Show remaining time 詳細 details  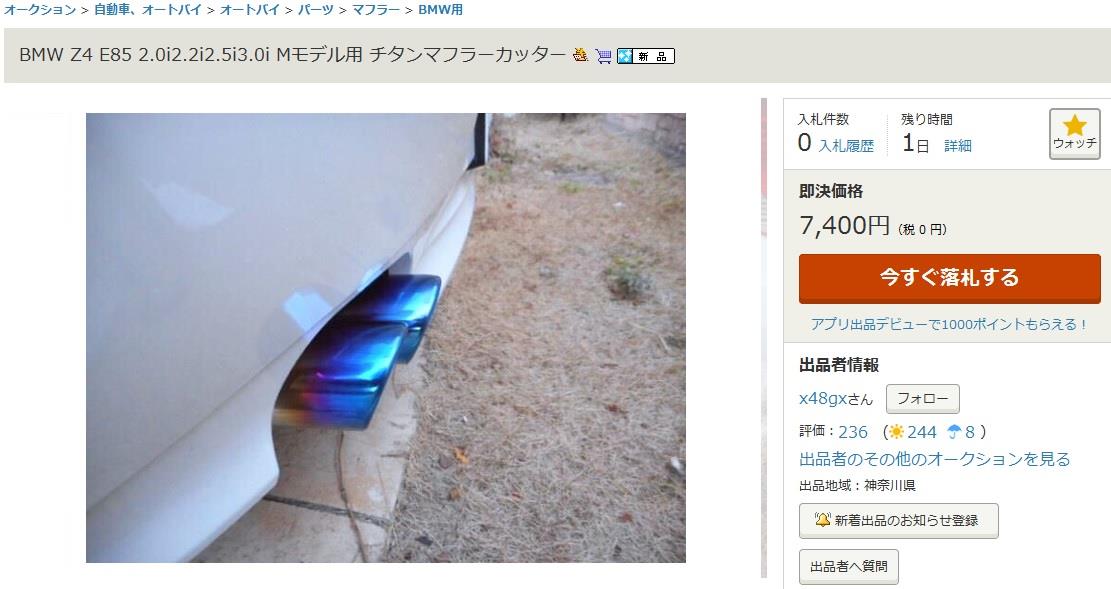tap(958, 146)
